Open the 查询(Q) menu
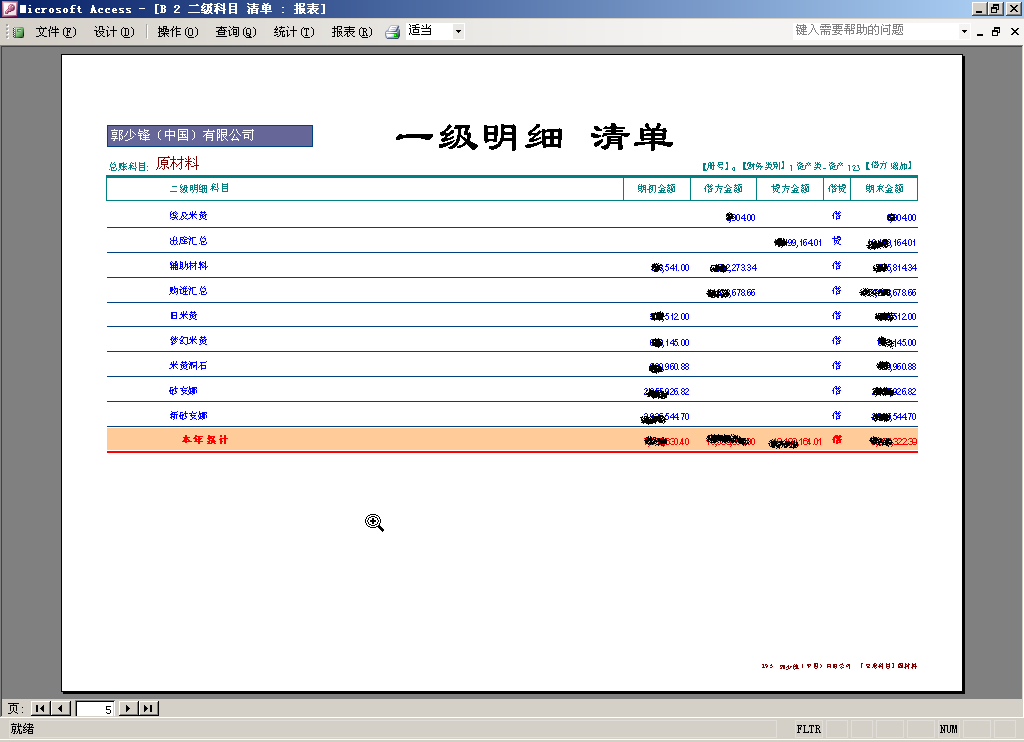Viewport: 1024px width, 742px height. pyautogui.click(x=236, y=32)
